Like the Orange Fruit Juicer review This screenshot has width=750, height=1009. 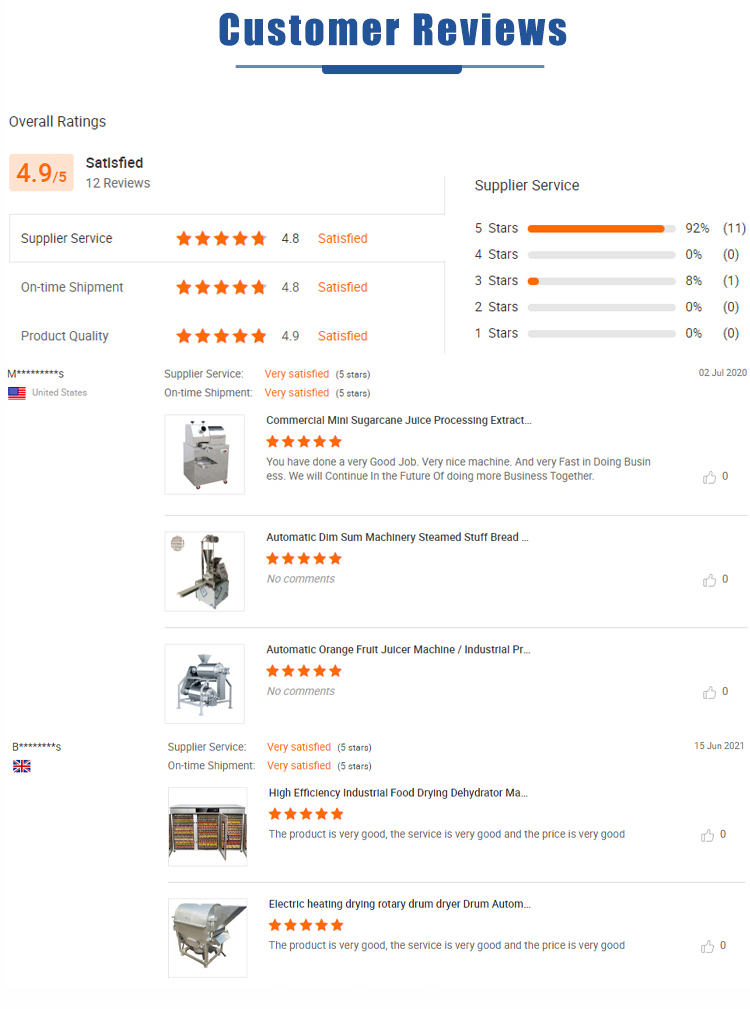(x=709, y=692)
